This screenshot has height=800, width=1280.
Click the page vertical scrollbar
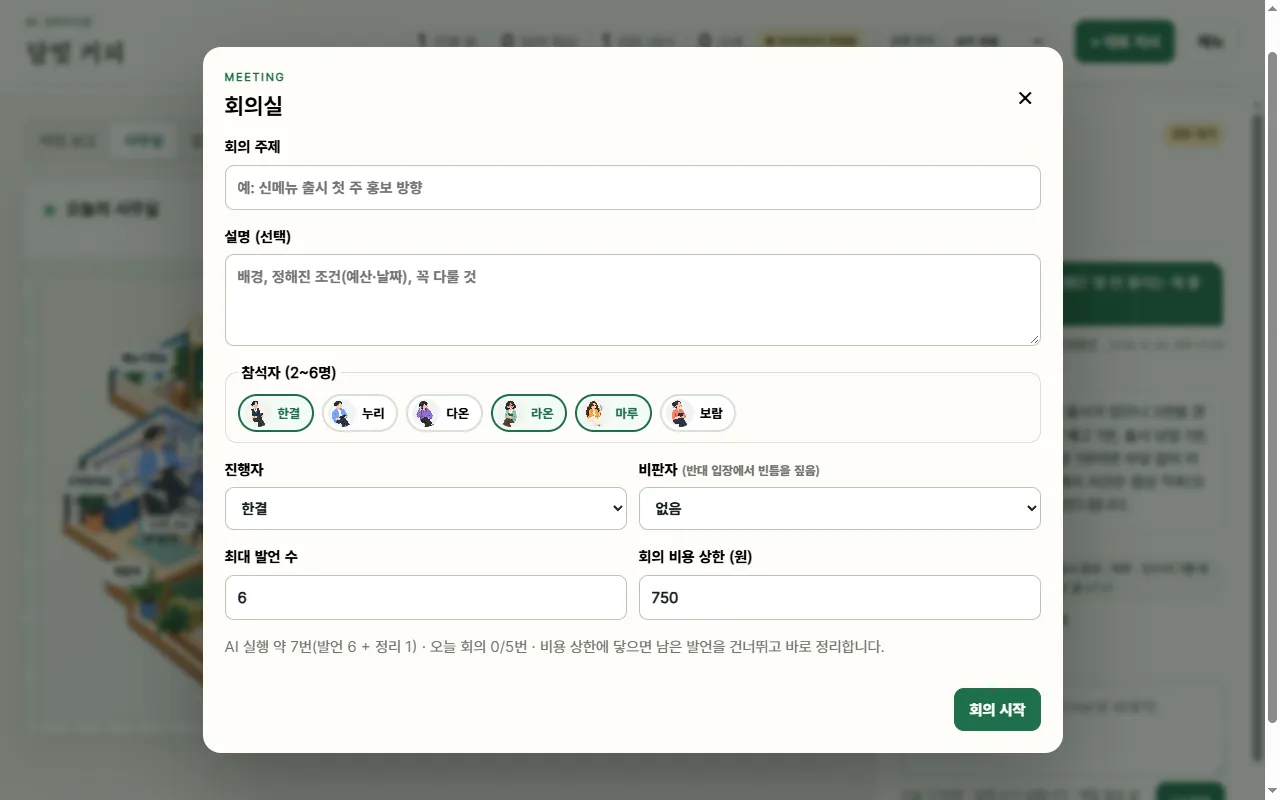pyautogui.click(x=1272, y=400)
